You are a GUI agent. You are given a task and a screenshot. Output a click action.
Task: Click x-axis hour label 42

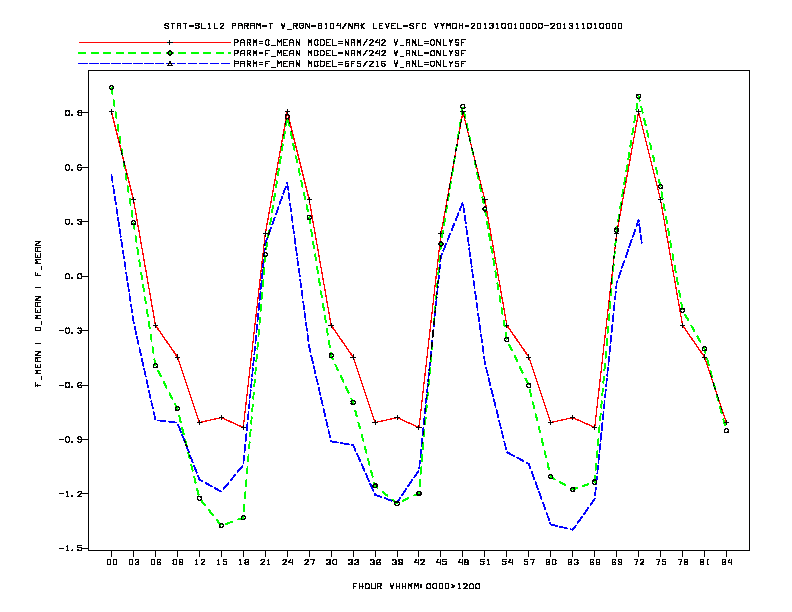pos(419,562)
